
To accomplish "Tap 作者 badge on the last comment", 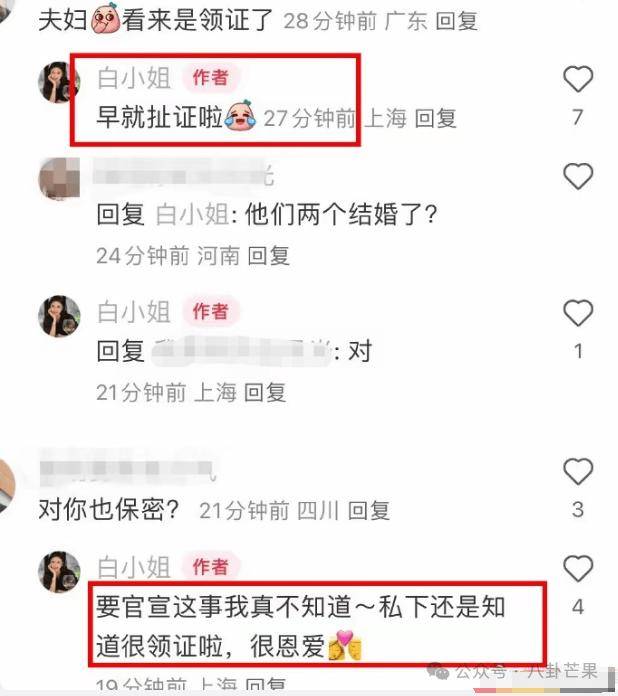I will click(211, 566).
